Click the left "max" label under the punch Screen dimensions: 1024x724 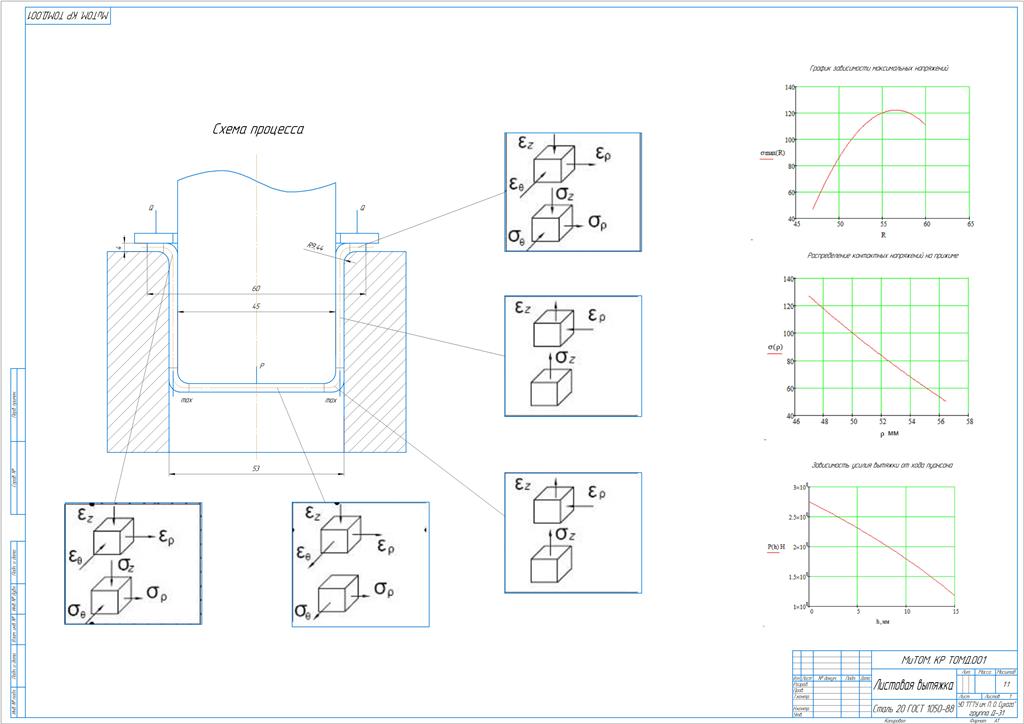(186, 400)
